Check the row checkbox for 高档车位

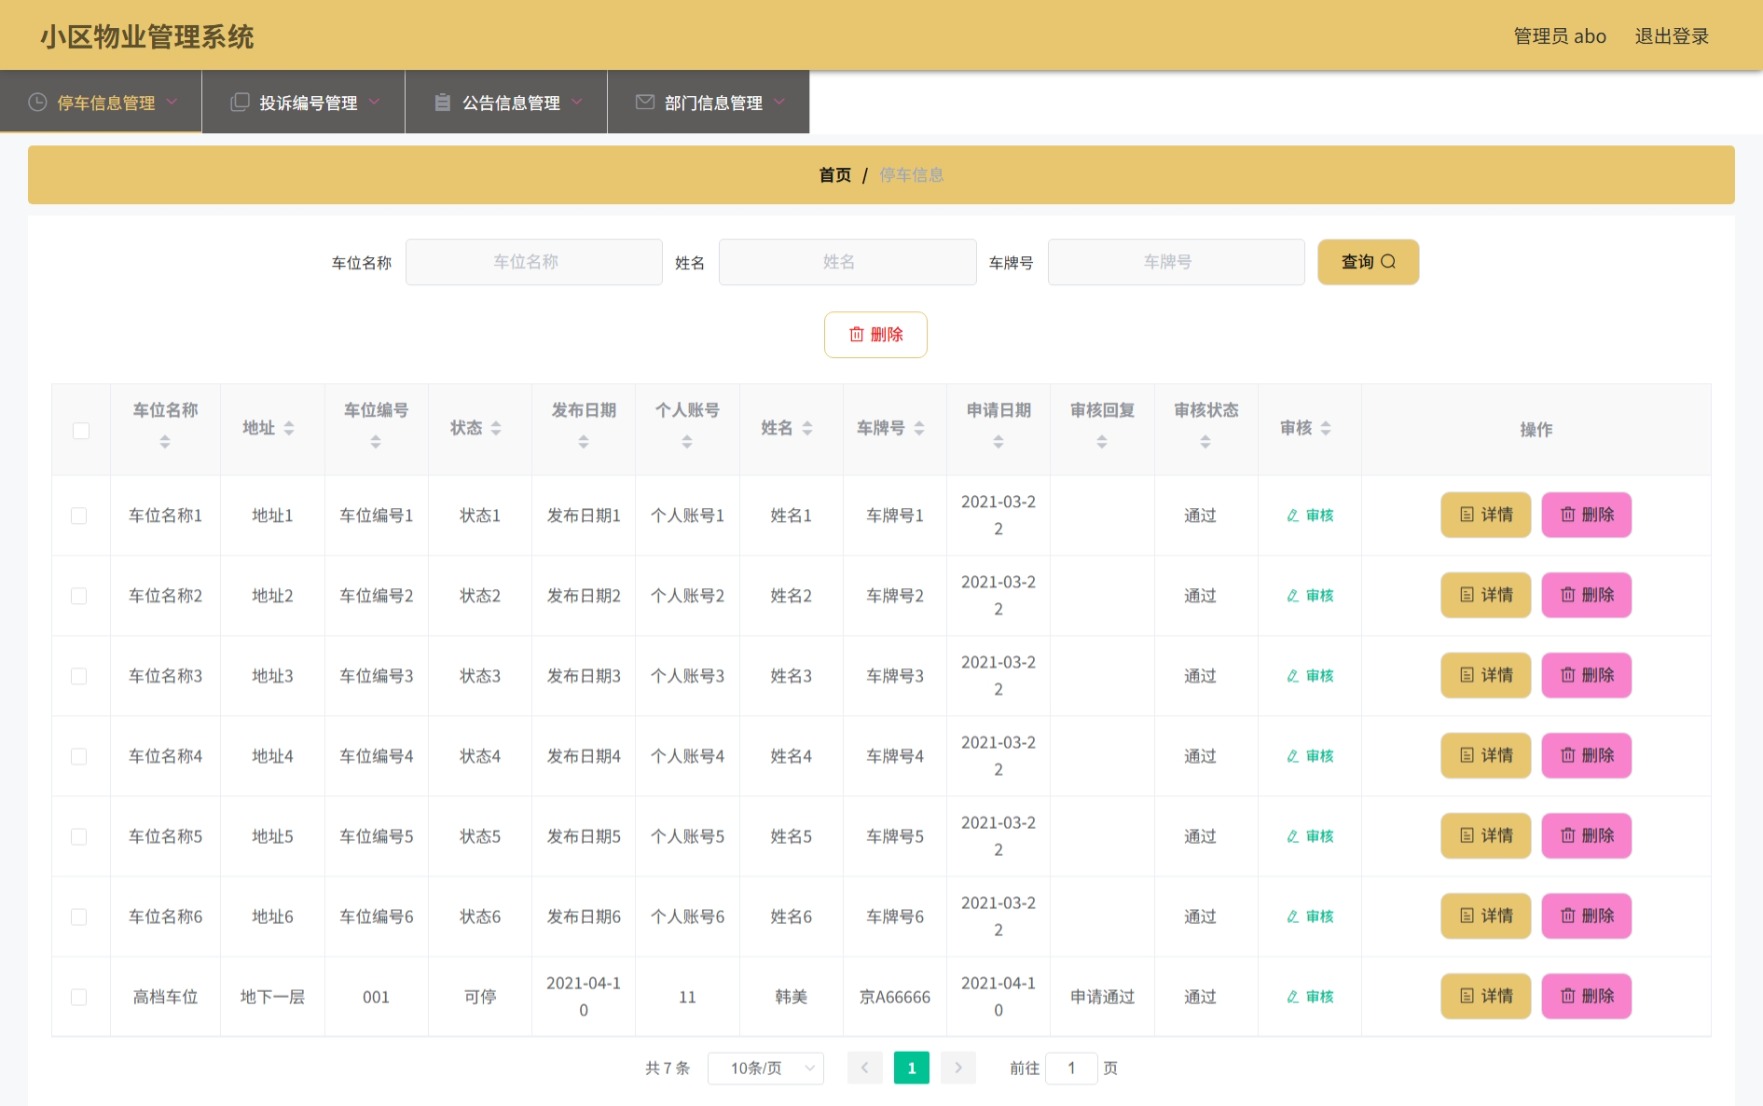(x=79, y=997)
